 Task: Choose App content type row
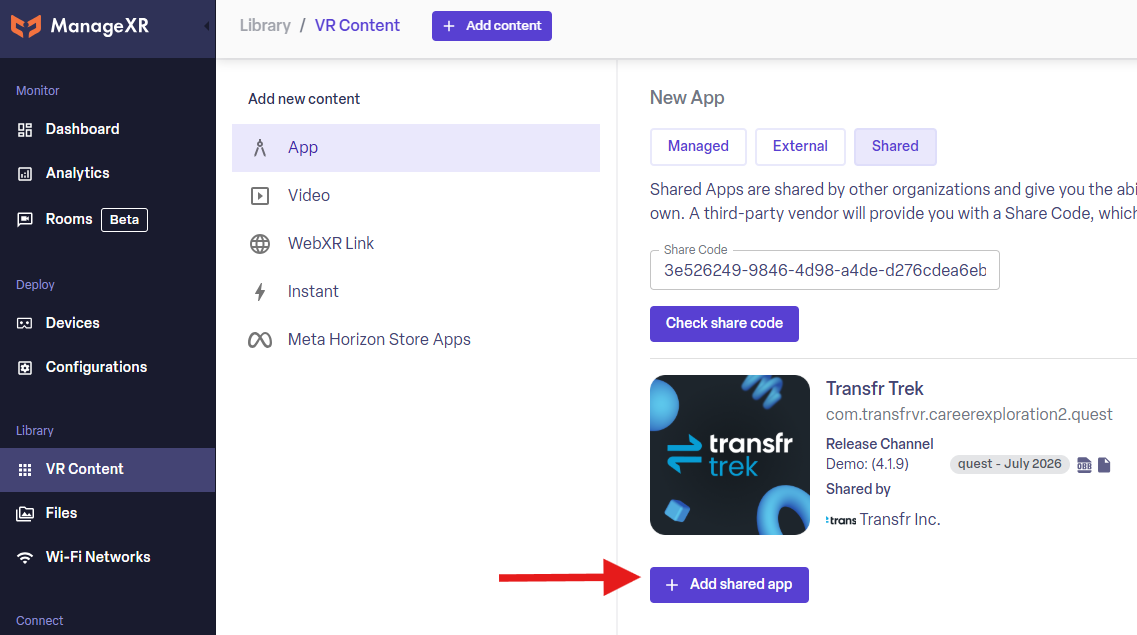click(x=415, y=148)
